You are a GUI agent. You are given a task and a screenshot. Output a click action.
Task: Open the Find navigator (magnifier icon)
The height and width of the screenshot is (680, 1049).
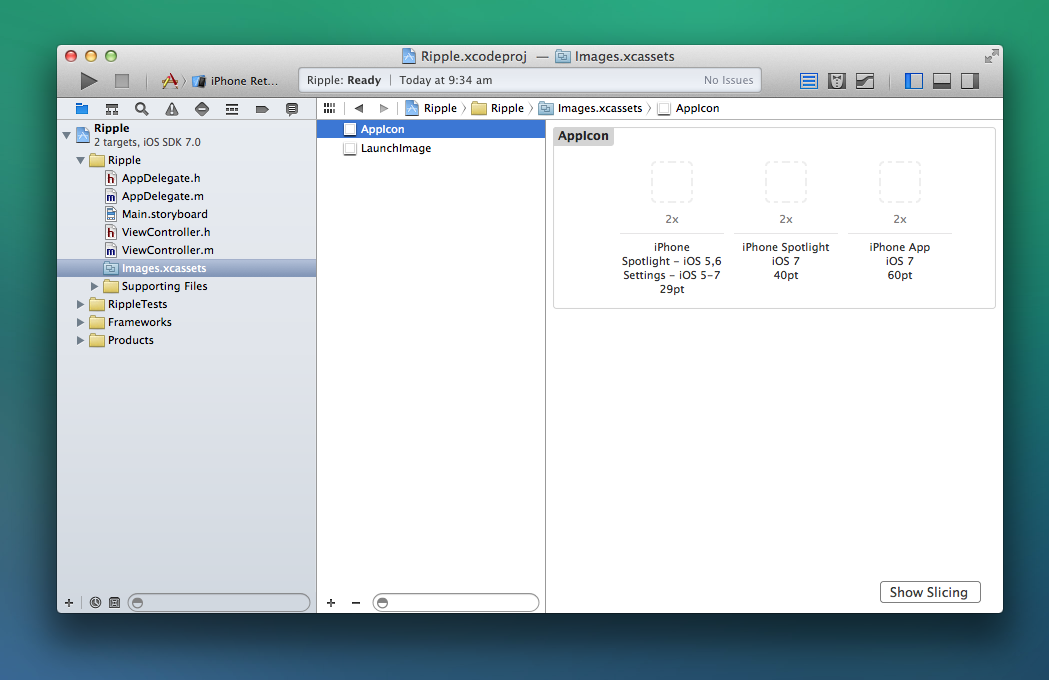coord(142,109)
